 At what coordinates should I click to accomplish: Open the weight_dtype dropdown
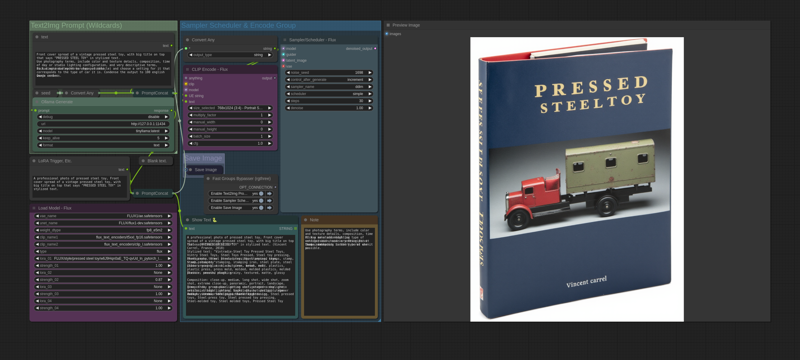104,230
